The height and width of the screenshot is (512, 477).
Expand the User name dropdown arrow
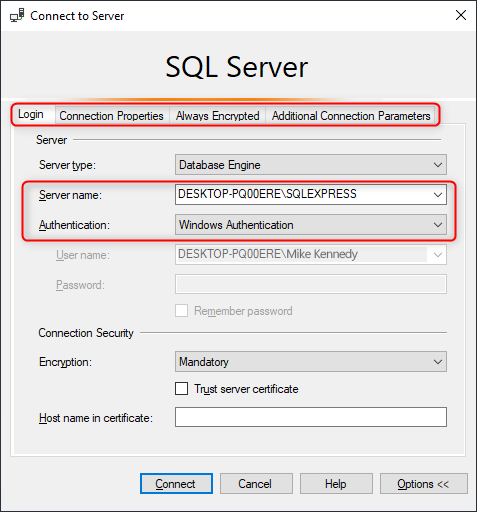[438, 255]
